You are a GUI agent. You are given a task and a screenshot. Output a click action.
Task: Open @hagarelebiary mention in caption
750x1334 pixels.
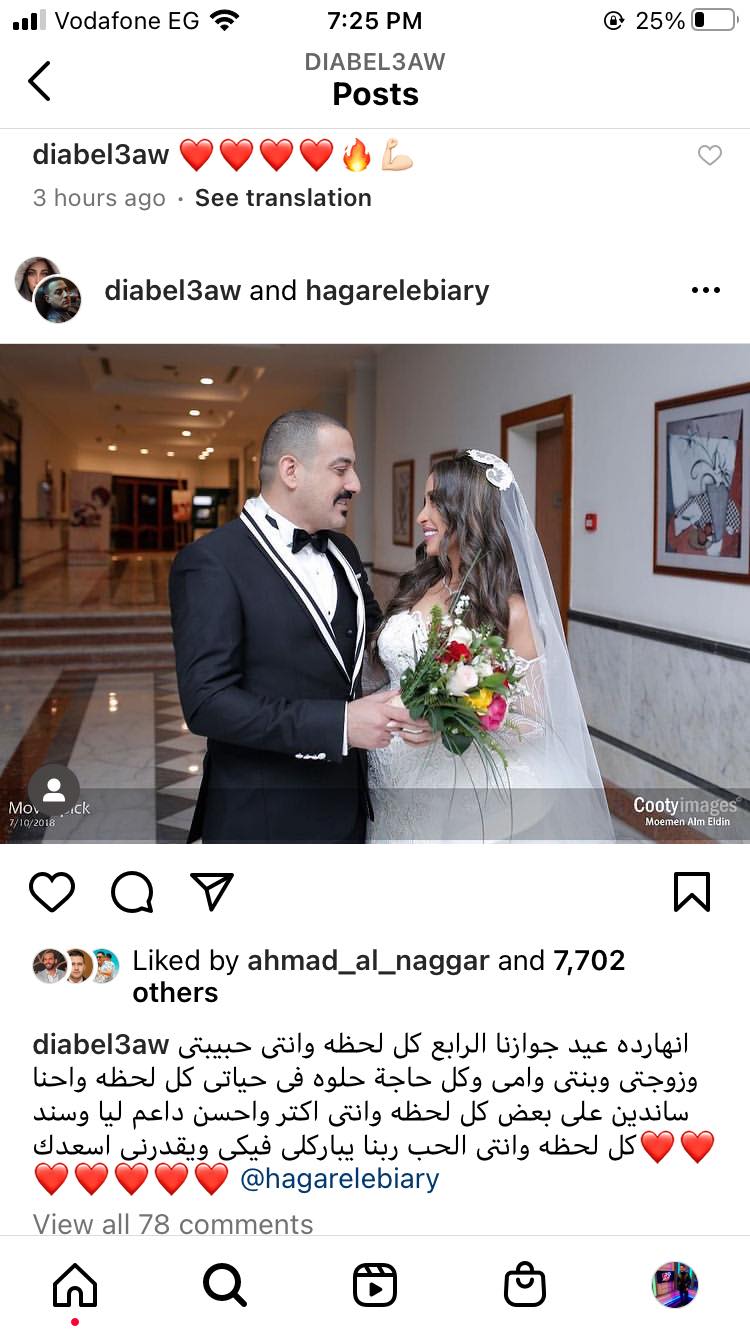[340, 1178]
